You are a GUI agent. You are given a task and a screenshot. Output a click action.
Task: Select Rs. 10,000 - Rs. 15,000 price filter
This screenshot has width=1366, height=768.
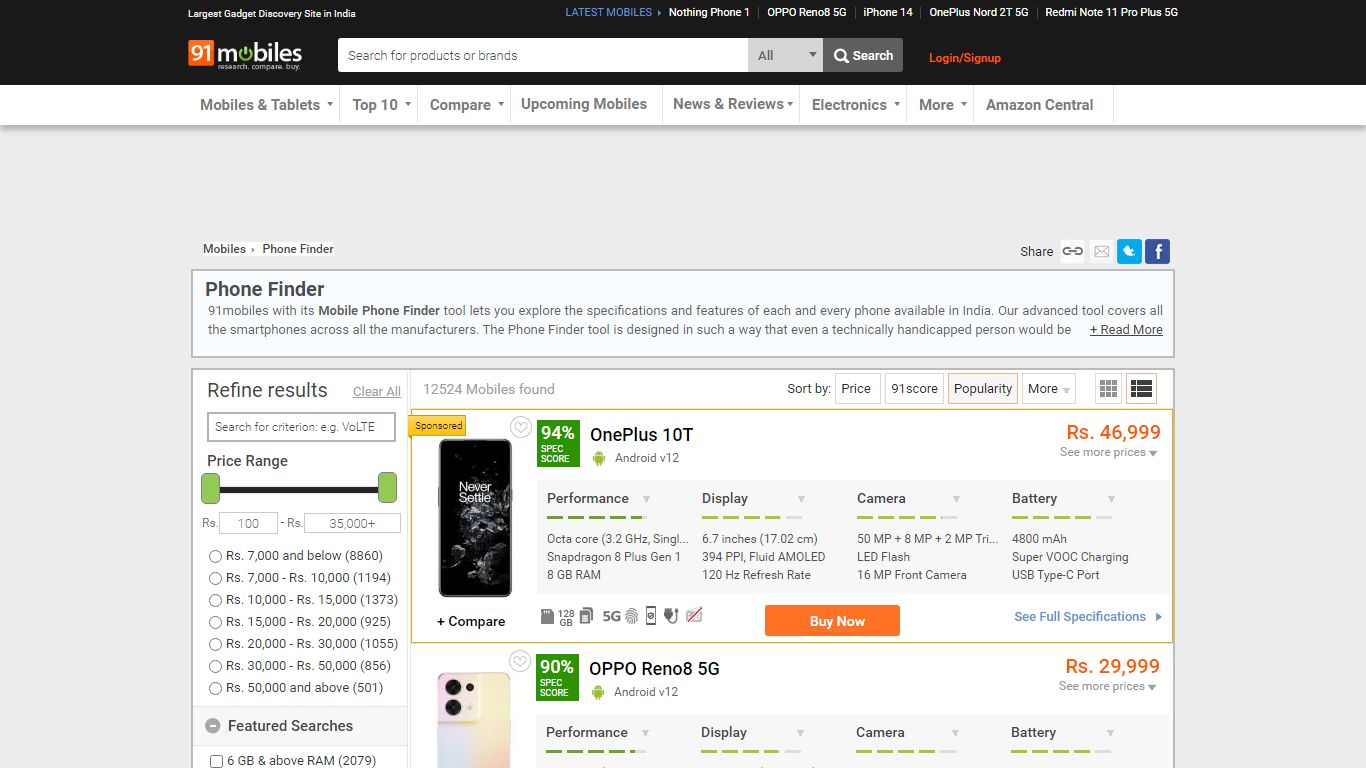(x=215, y=600)
